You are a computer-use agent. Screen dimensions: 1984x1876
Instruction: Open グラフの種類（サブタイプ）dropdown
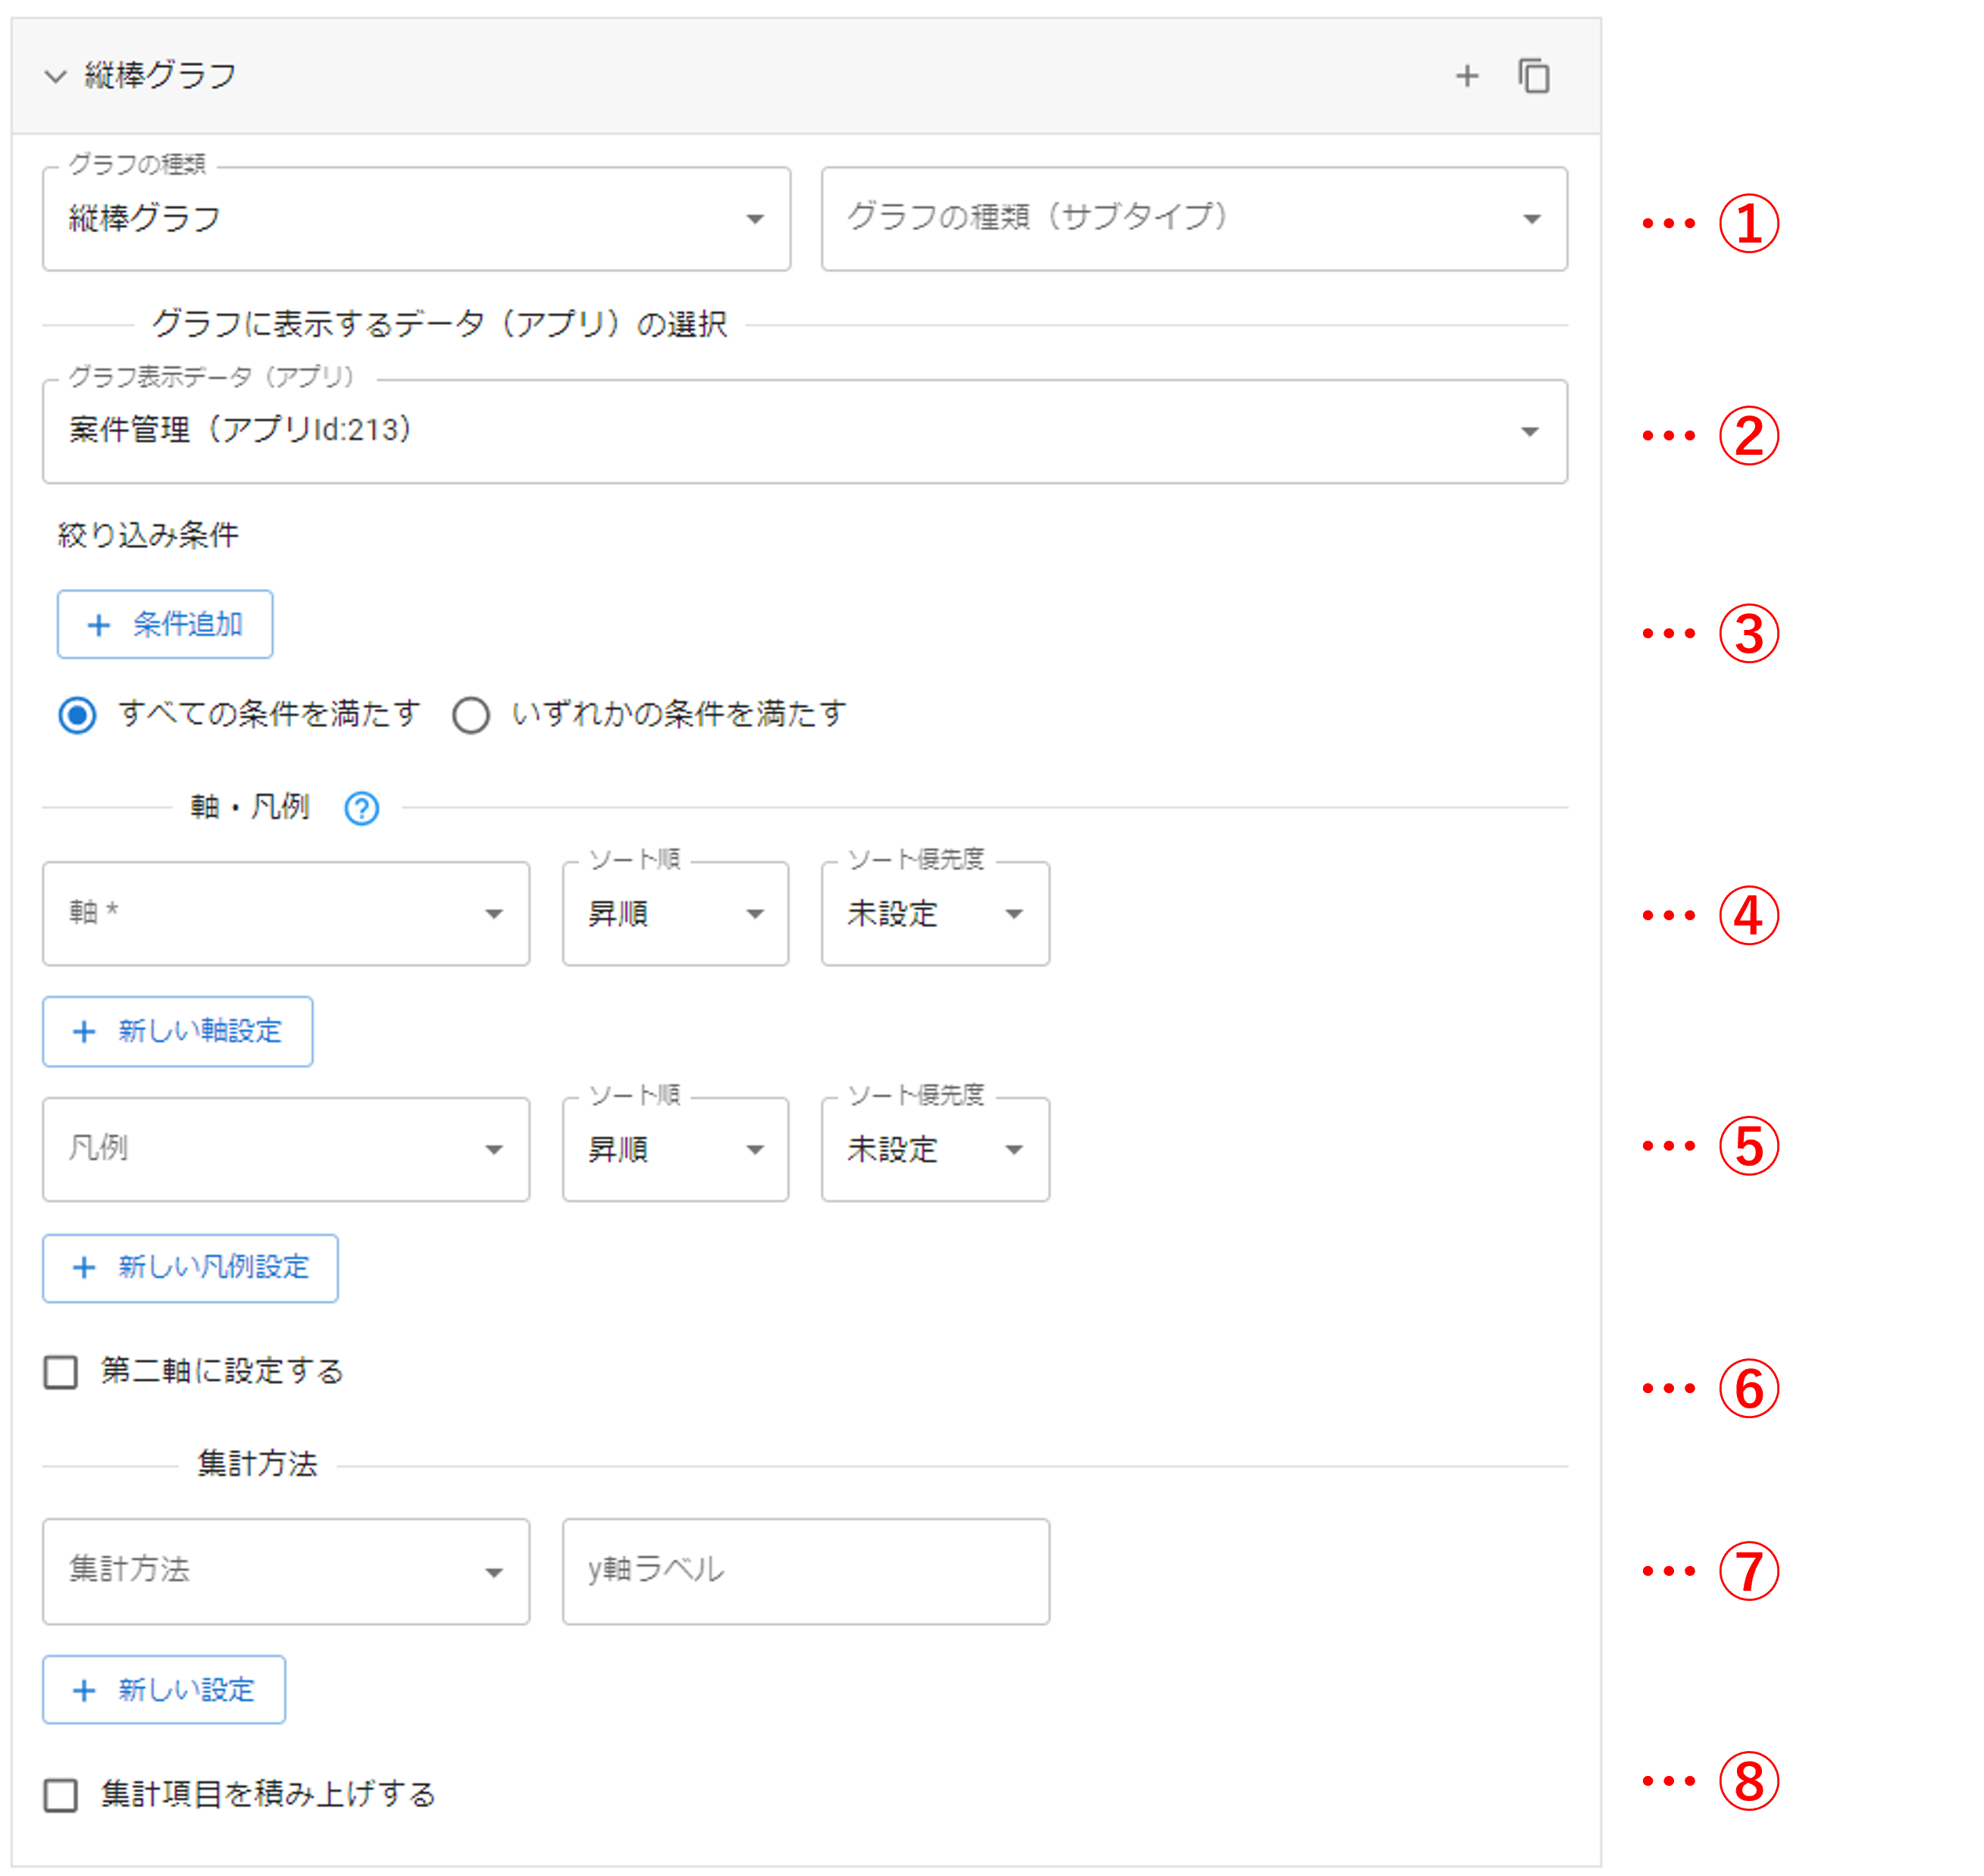pos(1193,219)
